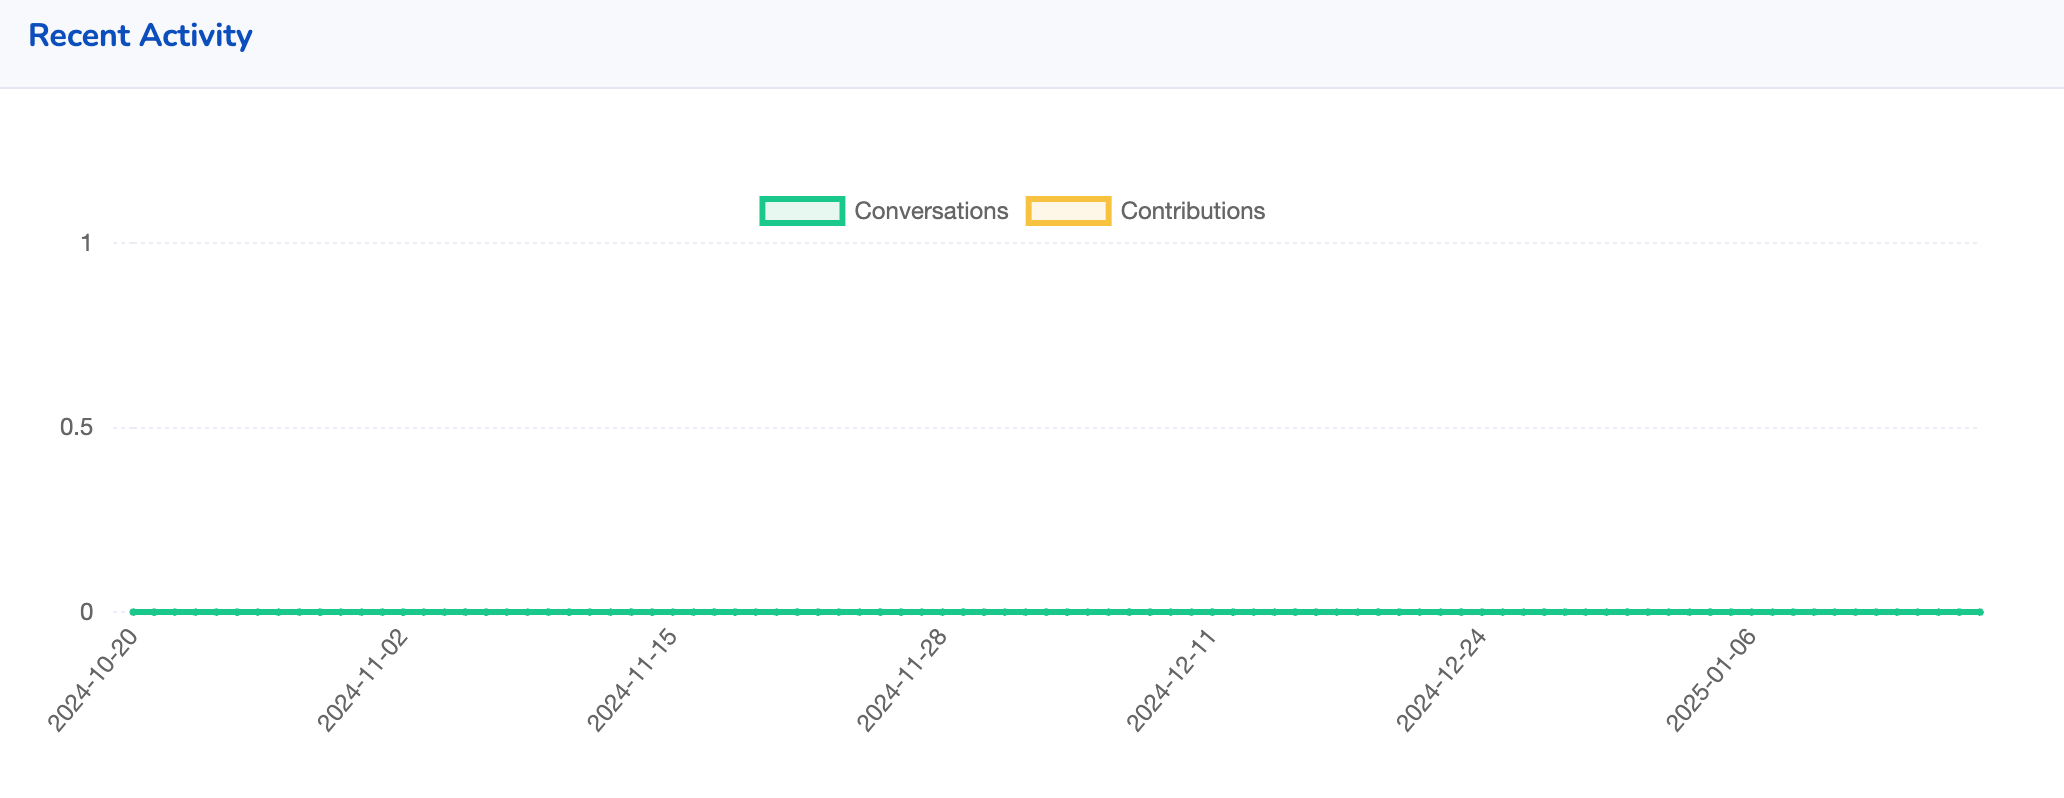2064x798 pixels.
Task: Click the line's data point for 2024-11-28
Action: pyautogui.click(x=942, y=612)
